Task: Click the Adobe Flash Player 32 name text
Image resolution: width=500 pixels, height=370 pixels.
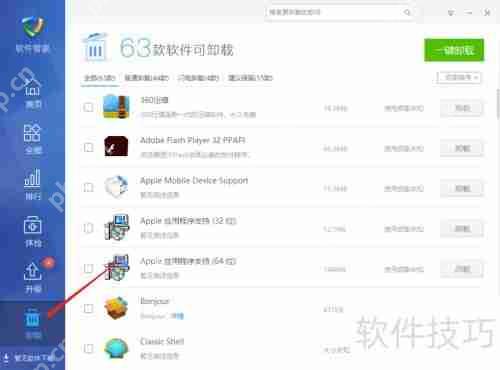Action: 193,140
